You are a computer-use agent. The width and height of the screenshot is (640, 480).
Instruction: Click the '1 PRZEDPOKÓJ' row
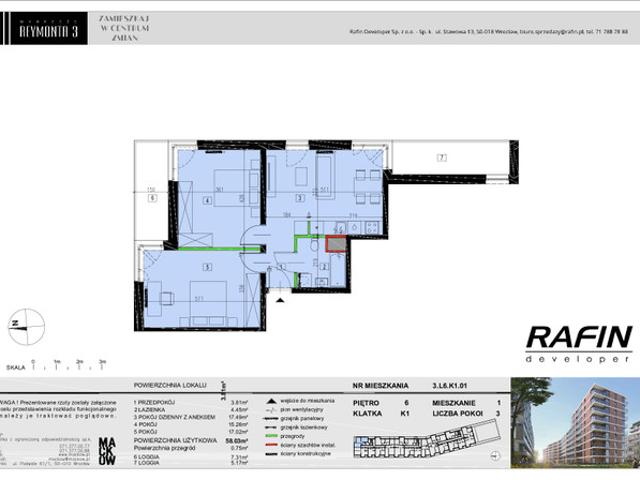(191, 402)
